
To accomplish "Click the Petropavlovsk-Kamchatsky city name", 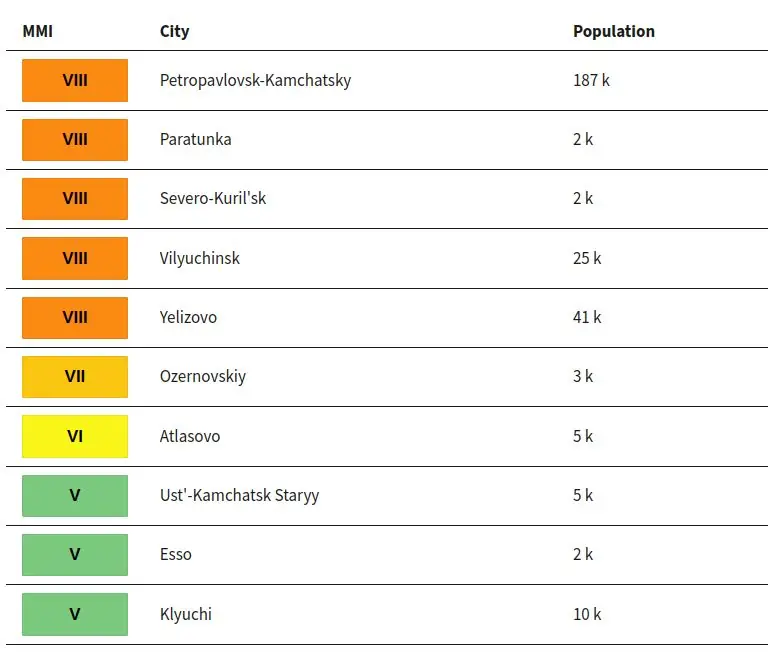I will pos(256,80).
